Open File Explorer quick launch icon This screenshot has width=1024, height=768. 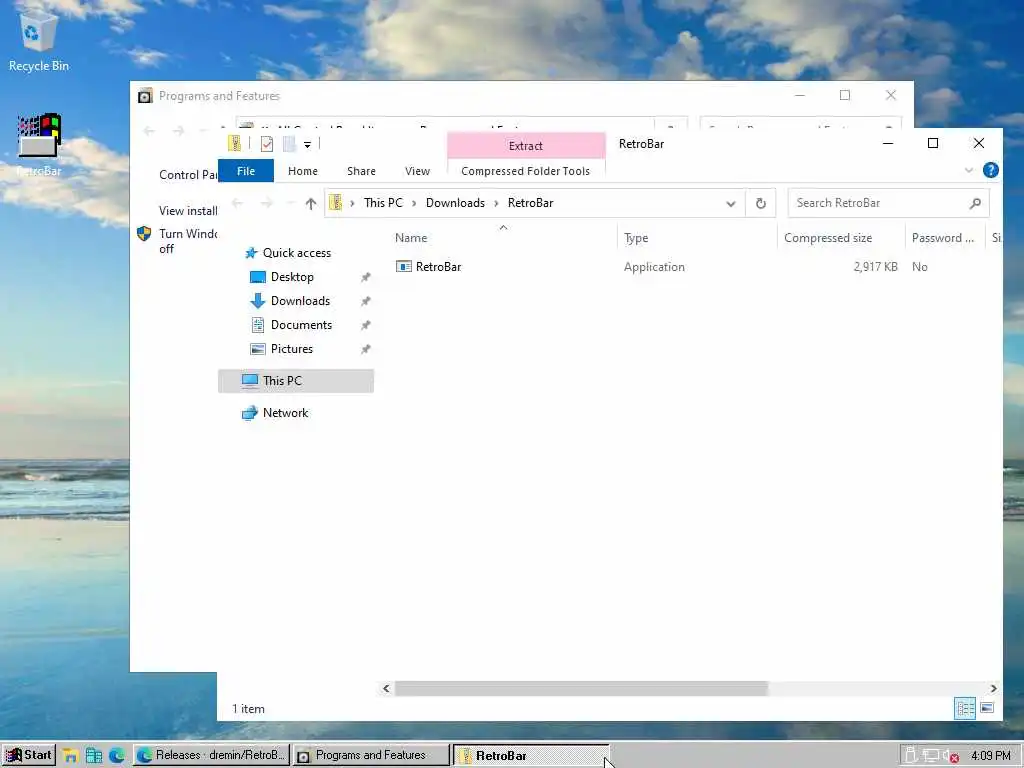(x=71, y=756)
